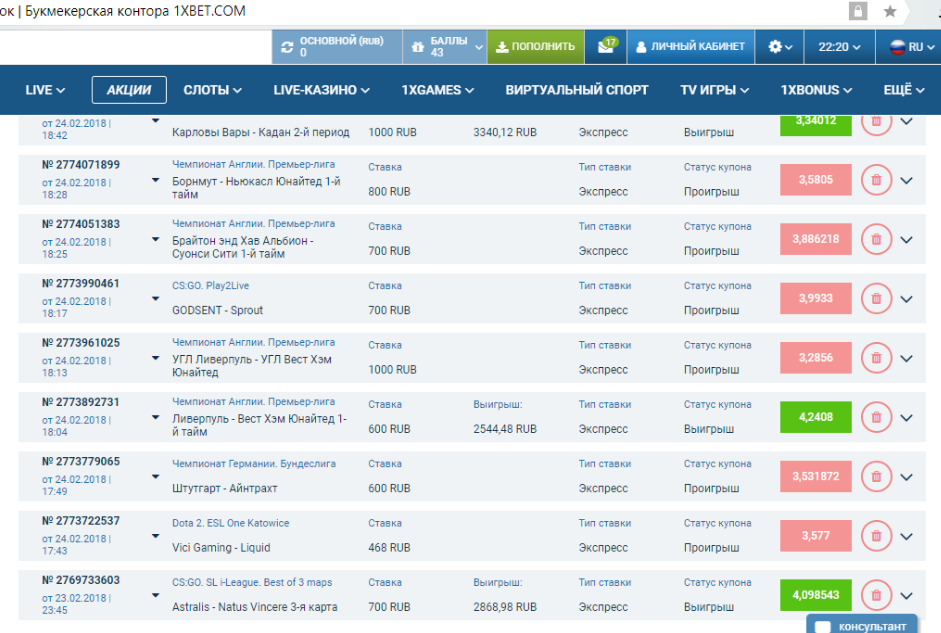Open Чемпионат Германии. Бундеслига league link

click(254, 464)
